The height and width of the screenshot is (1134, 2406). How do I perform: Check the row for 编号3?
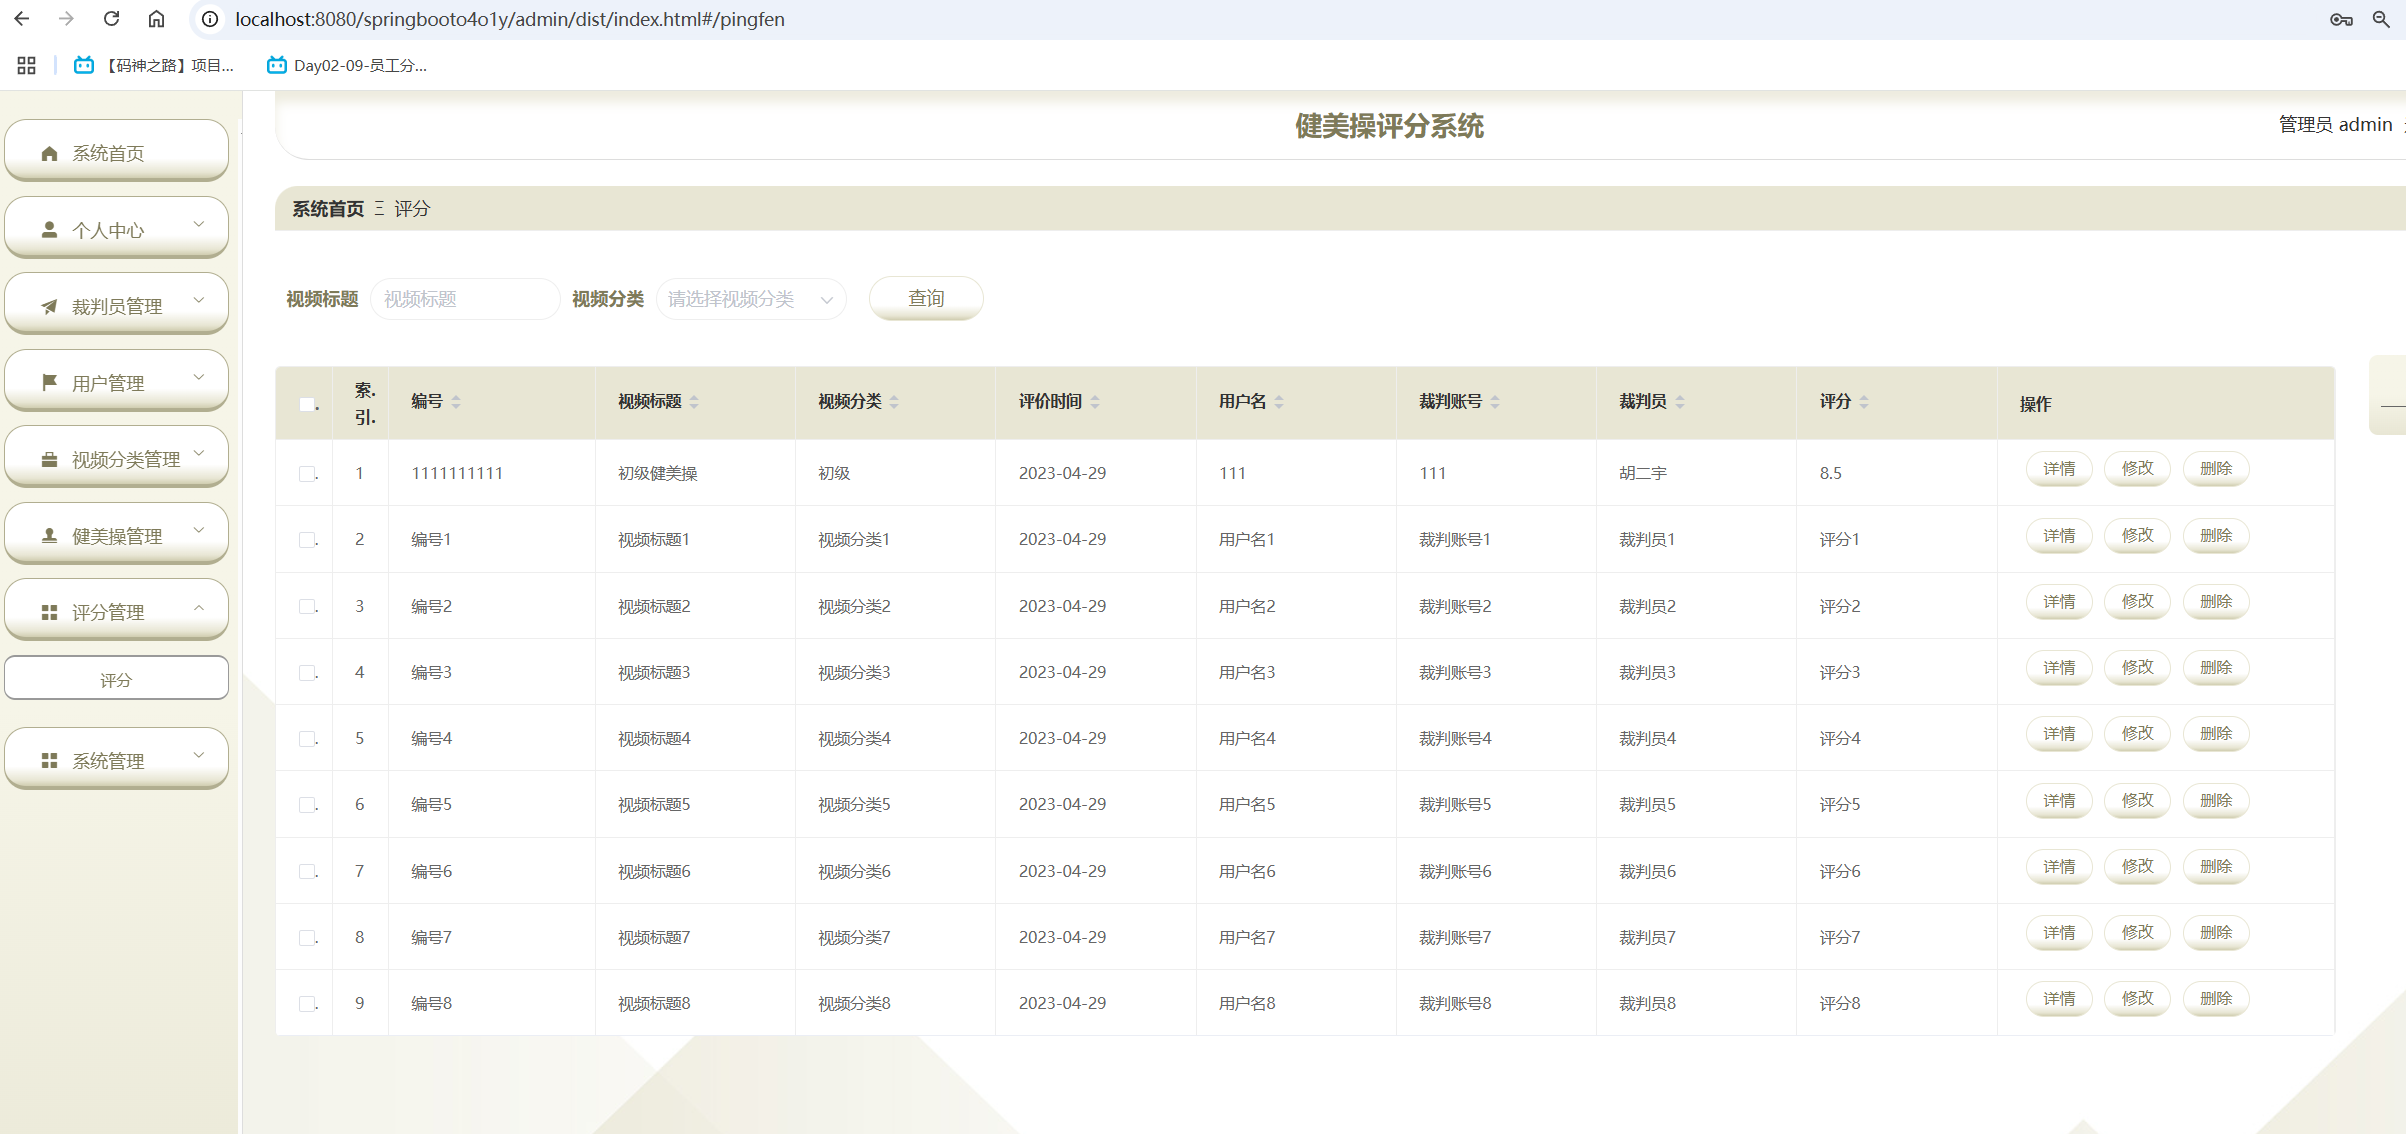tap(307, 672)
